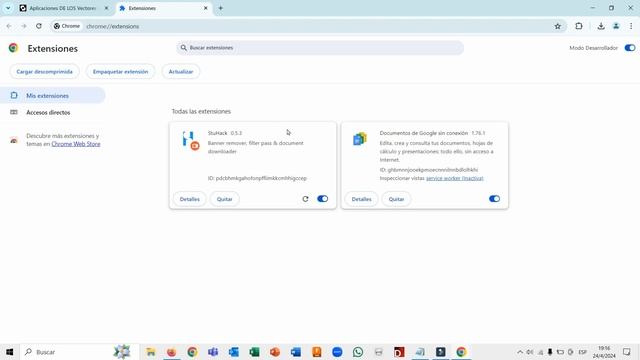Open PowerPoint from taskbar
640x360 pixels.
click(275, 352)
